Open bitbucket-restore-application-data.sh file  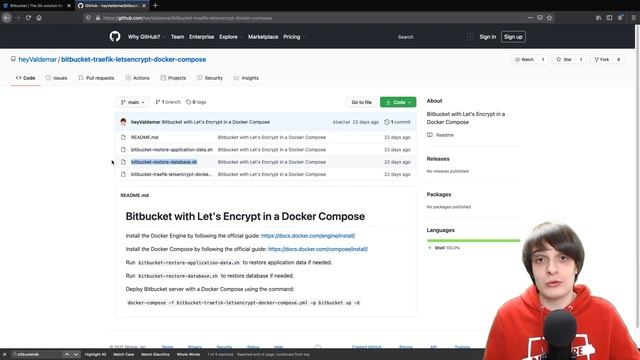pos(172,150)
